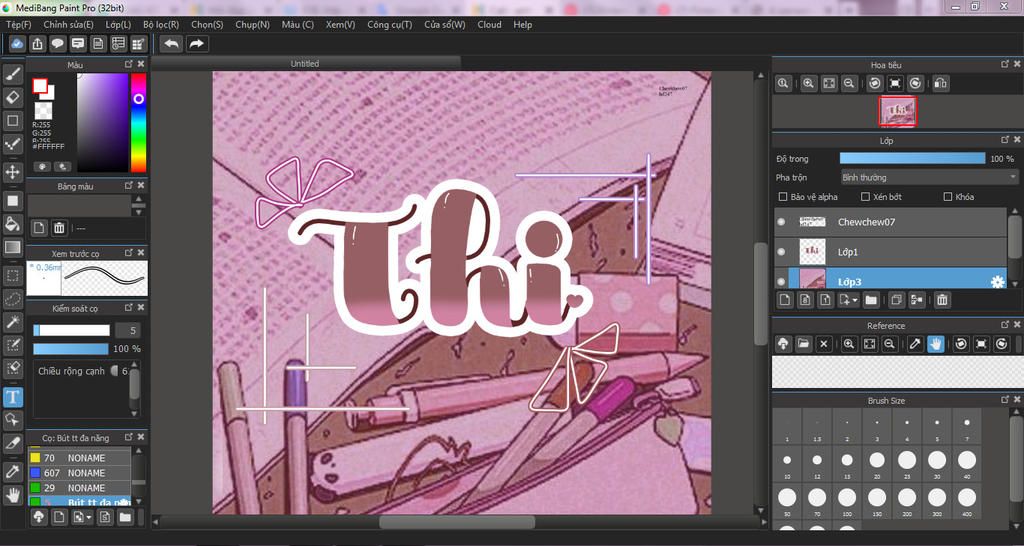Screen dimensions: 1024x546
Task: Open image file in Reference panel
Action: click(x=803, y=344)
